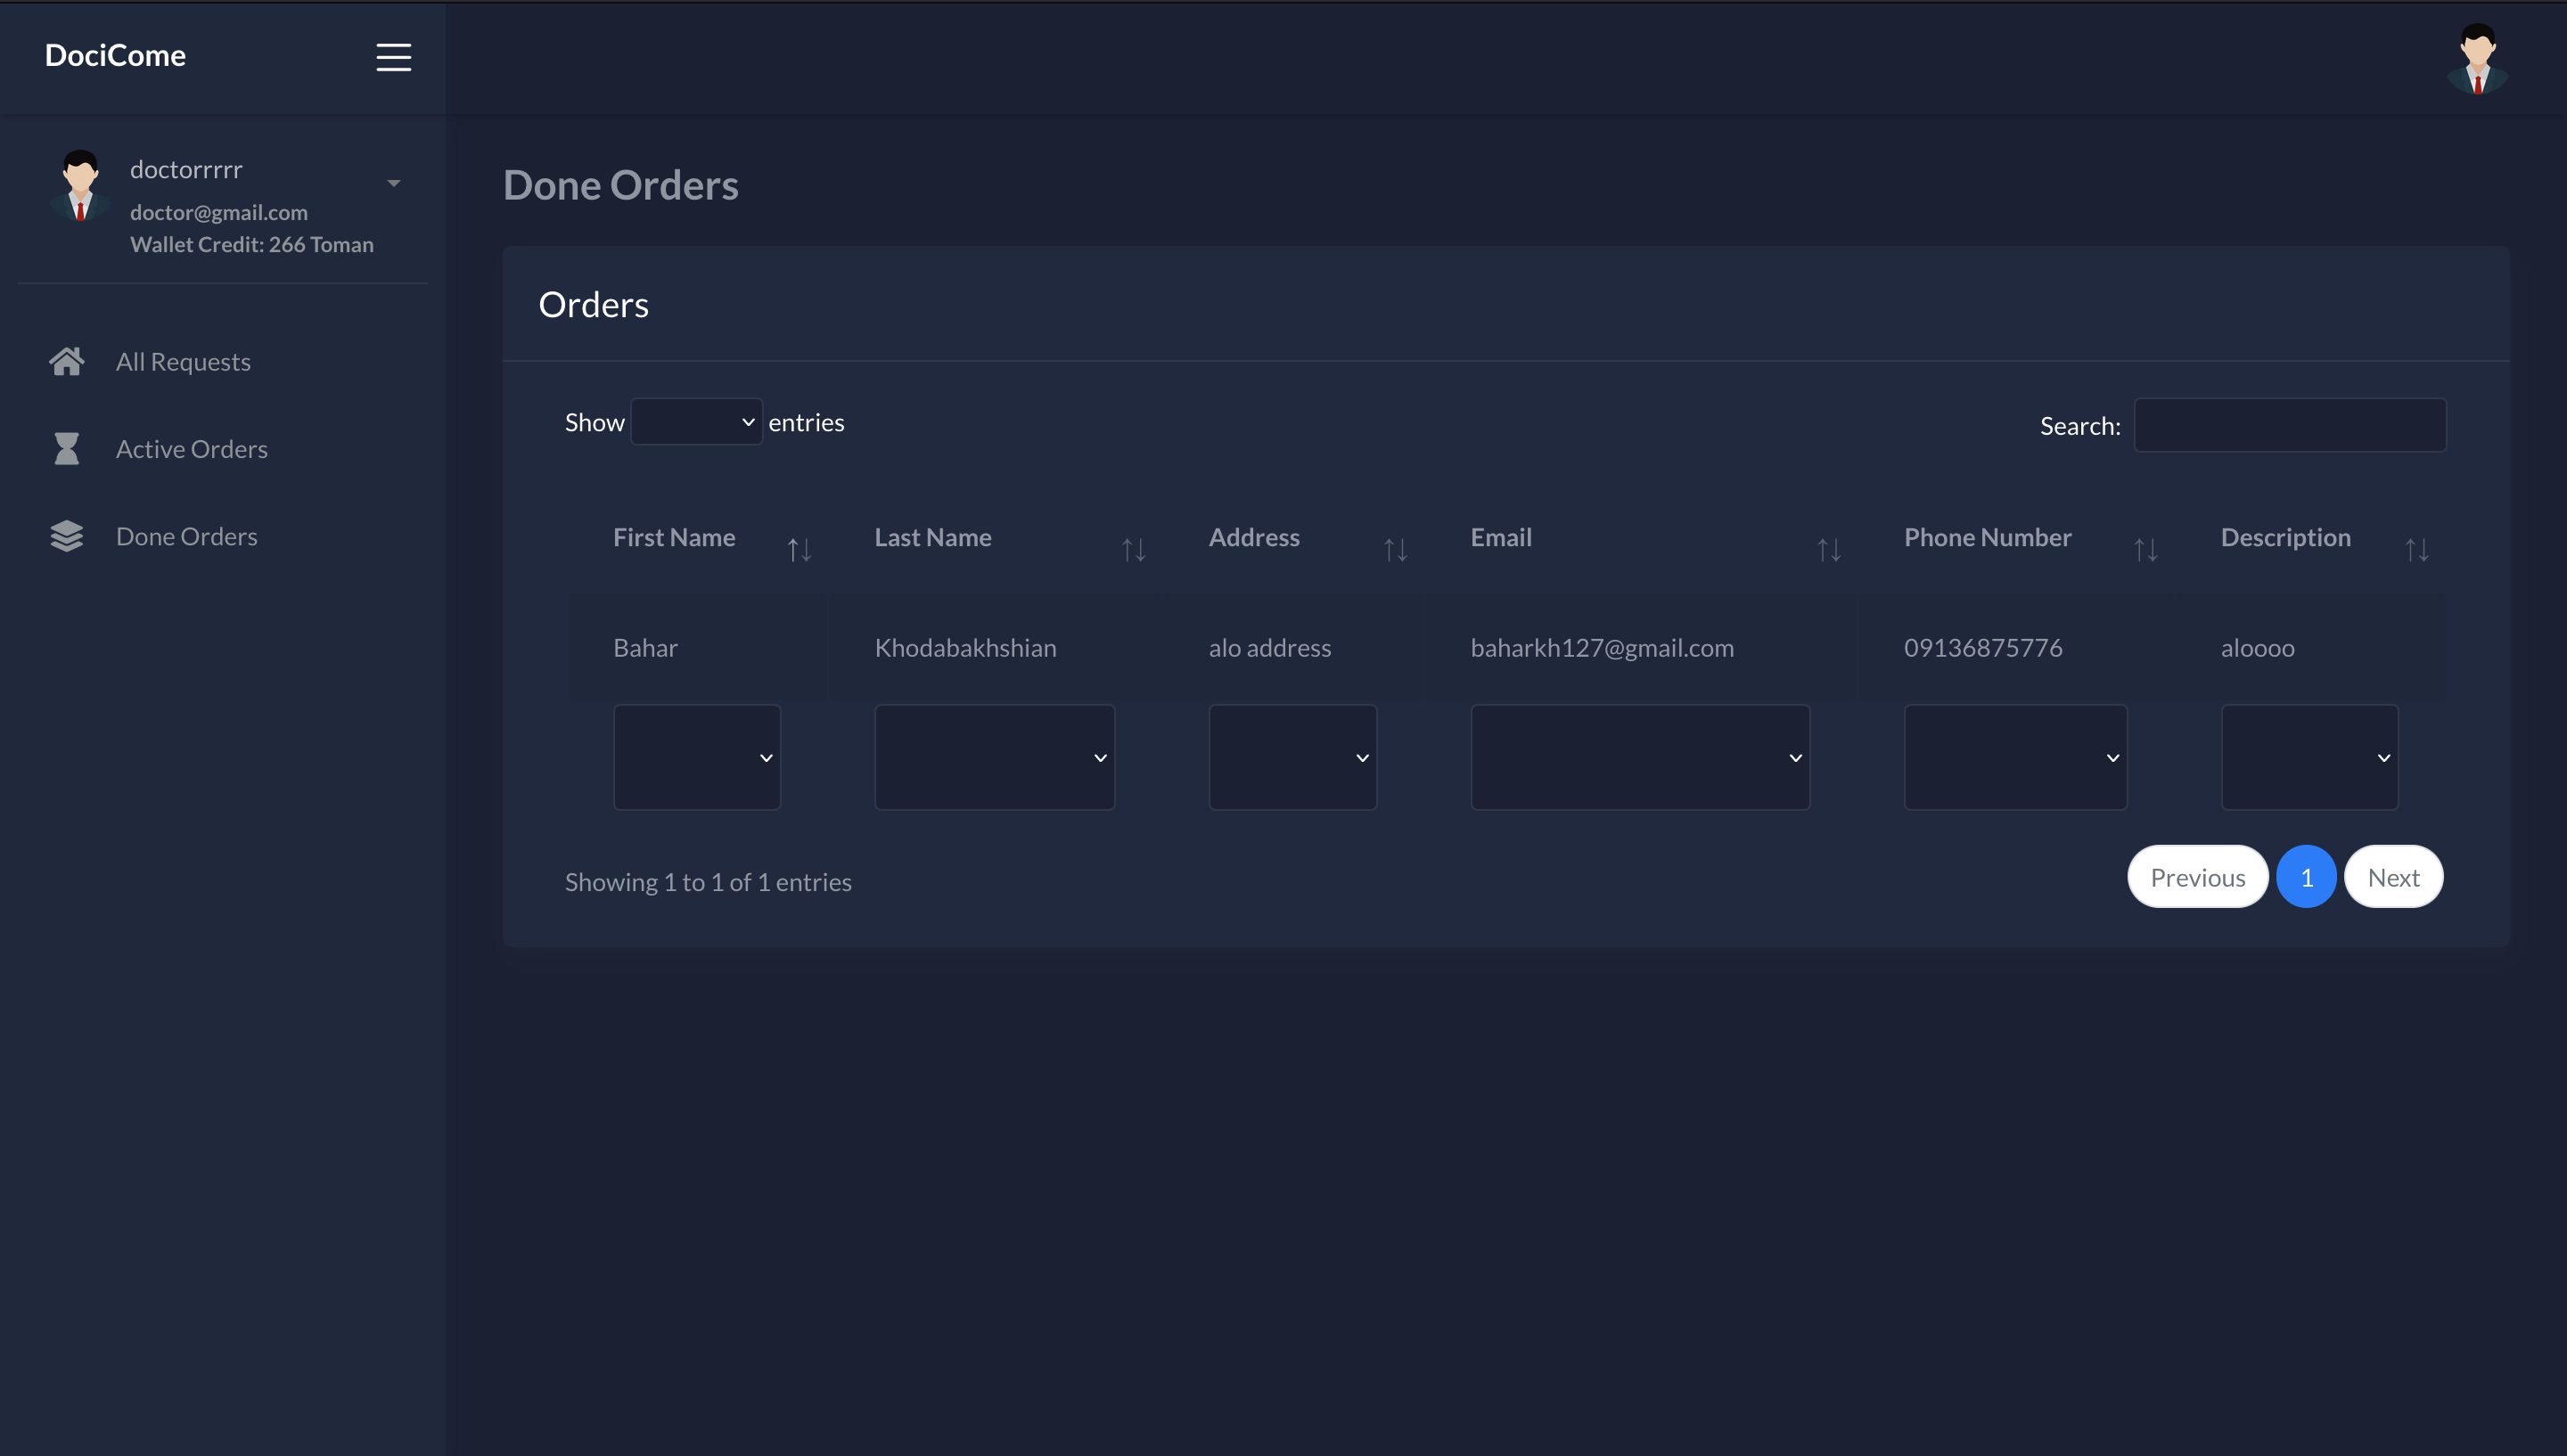Select page 1 pagination button

pos(2305,877)
